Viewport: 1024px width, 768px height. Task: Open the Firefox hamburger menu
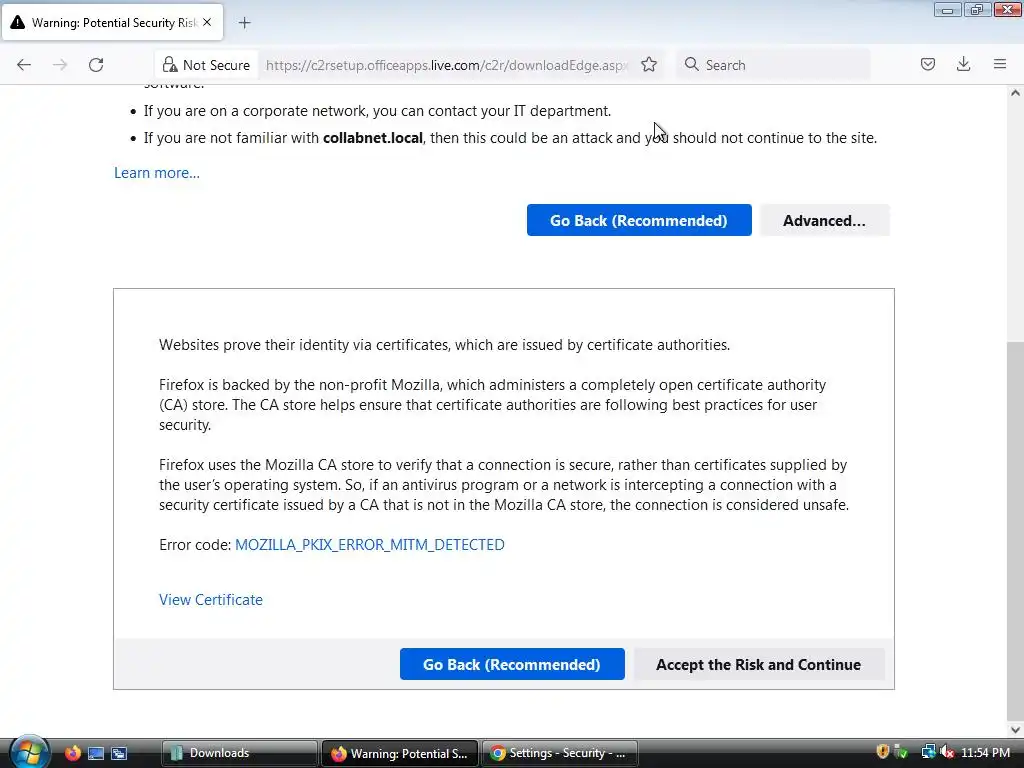tap(999, 64)
